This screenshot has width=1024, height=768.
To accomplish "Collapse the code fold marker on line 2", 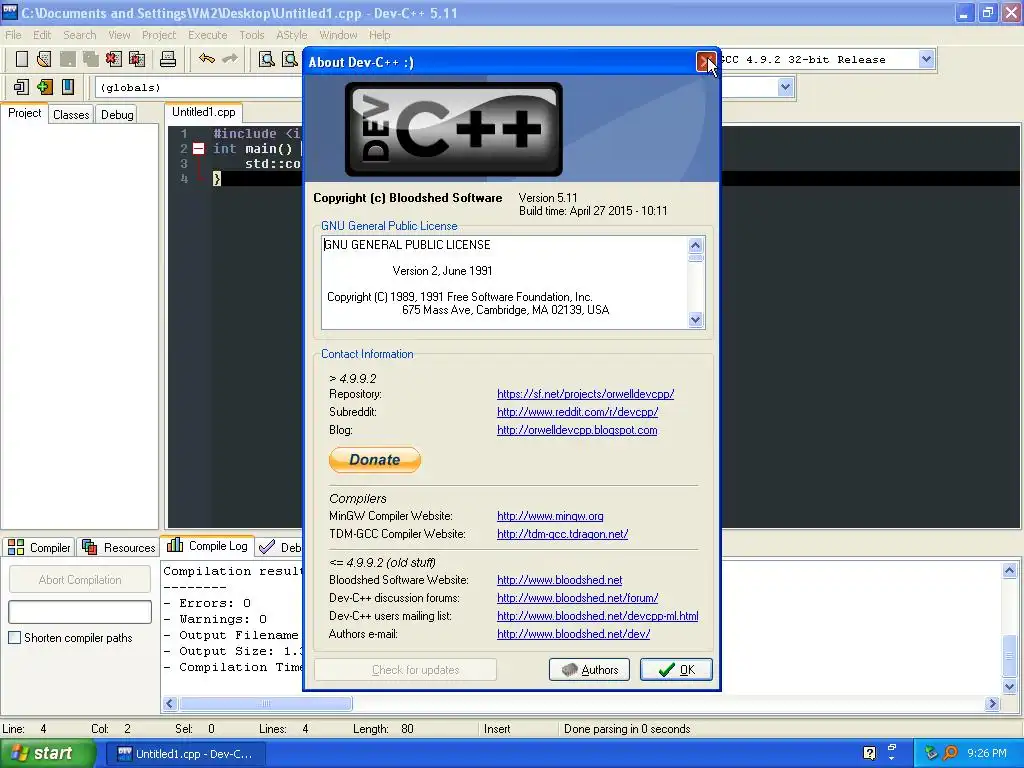I will click(199, 149).
